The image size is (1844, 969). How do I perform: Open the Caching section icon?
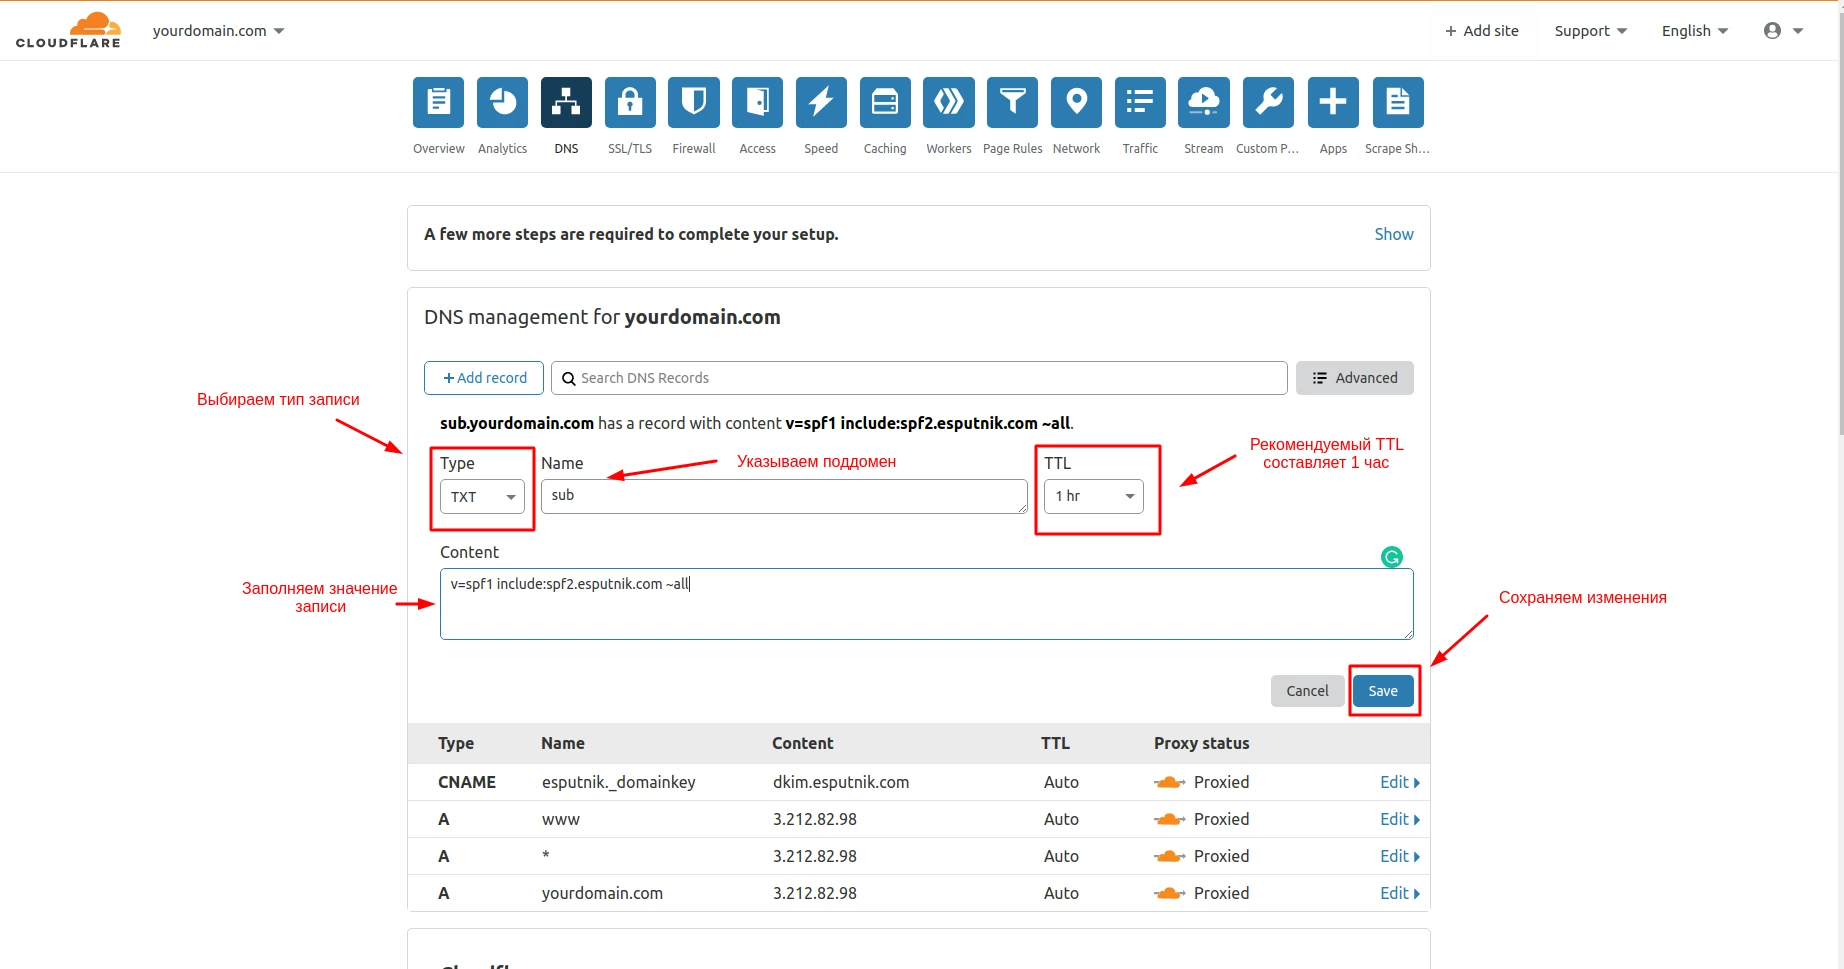point(885,103)
